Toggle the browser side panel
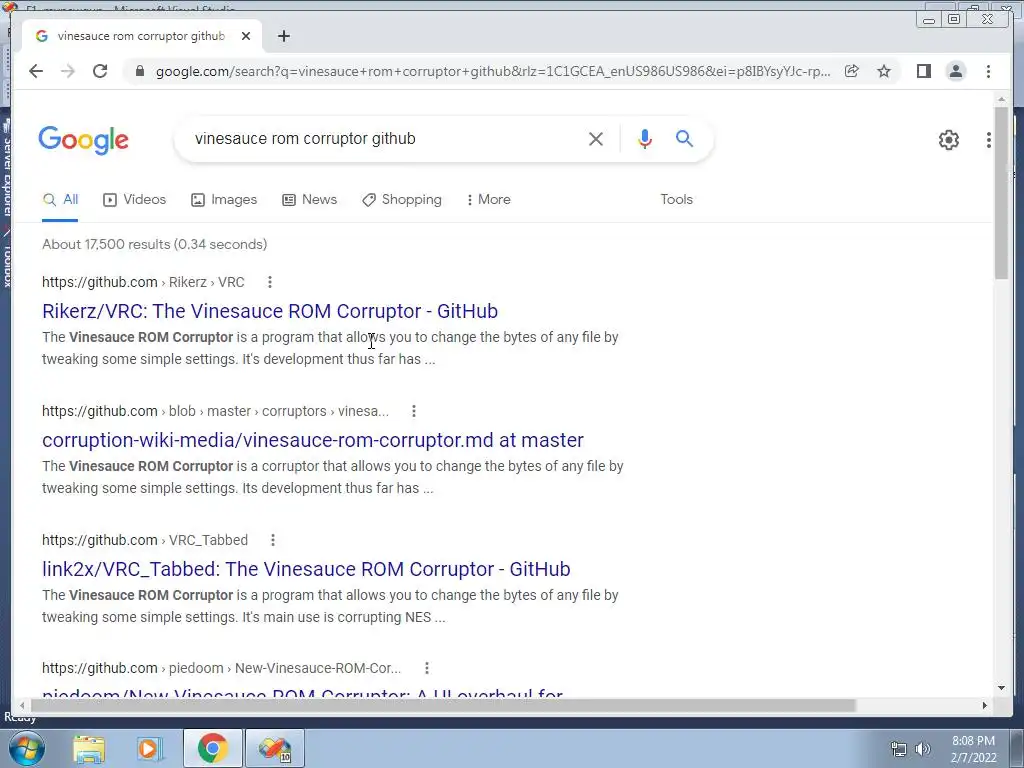Screen dimensions: 1024x768 [923, 71]
